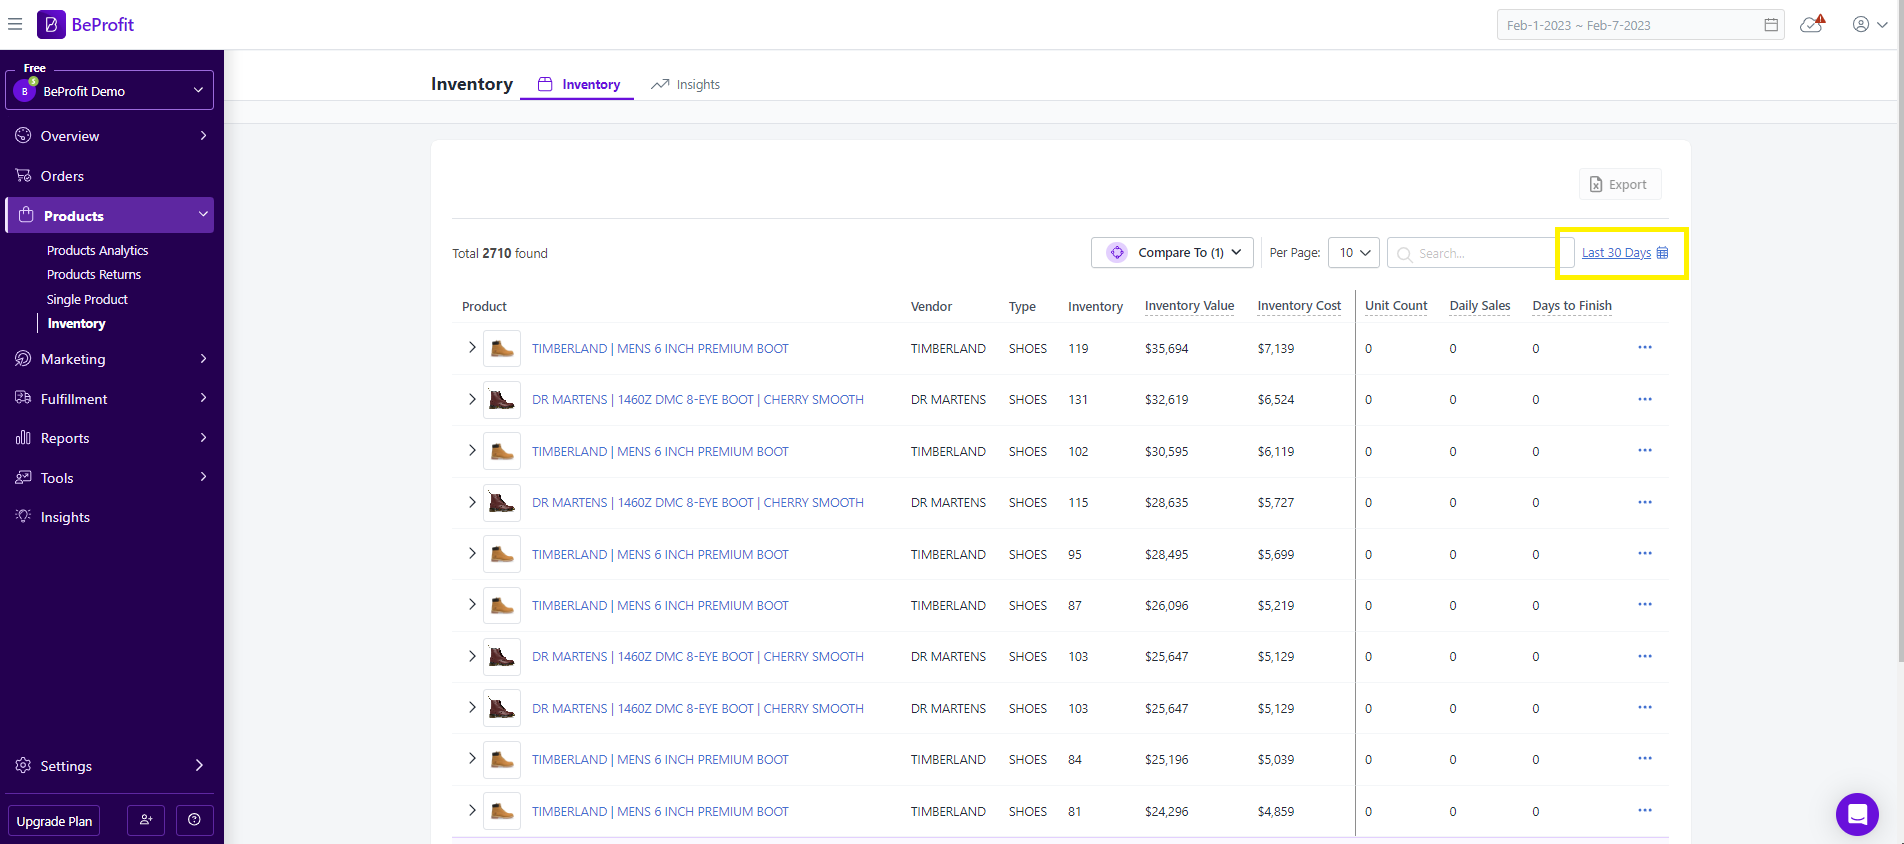The height and width of the screenshot is (844, 1904).
Task: Click the Daily Sales column header
Action: pyautogui.click(x=1480, y=306)
